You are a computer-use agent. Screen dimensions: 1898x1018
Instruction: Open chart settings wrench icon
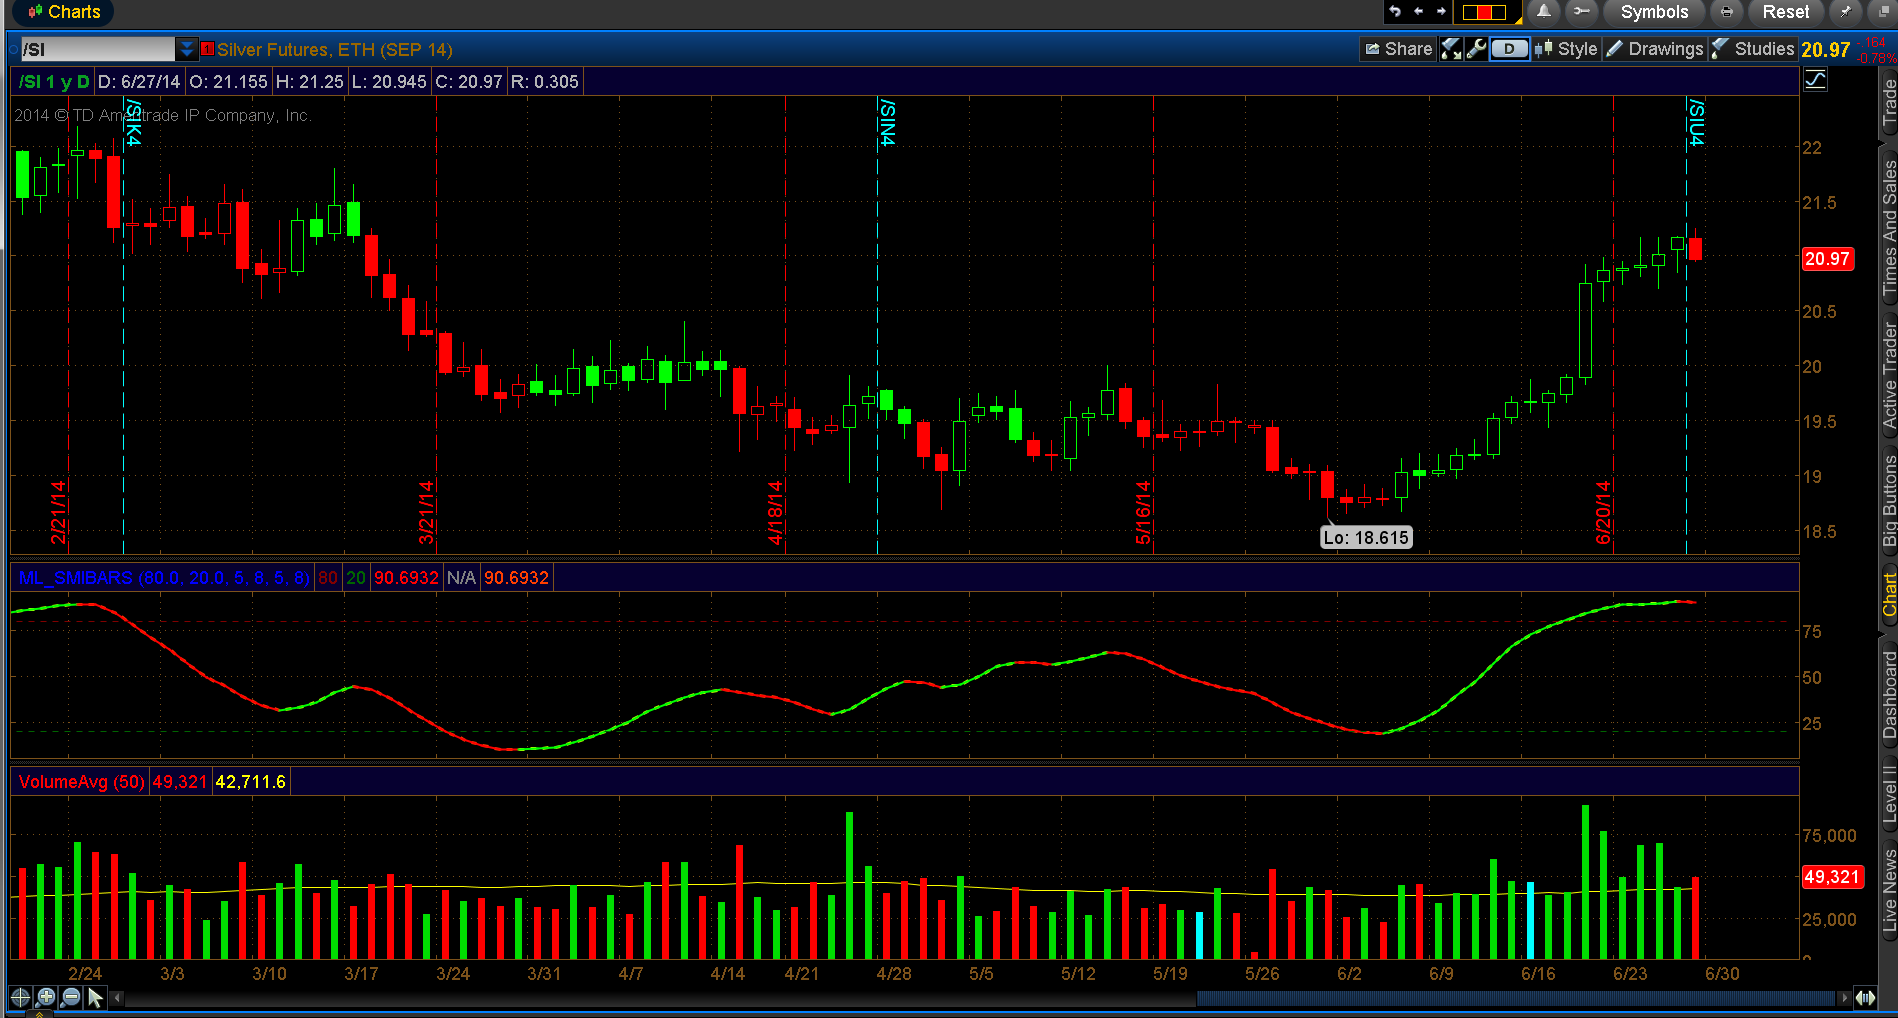pos(1476,49)
